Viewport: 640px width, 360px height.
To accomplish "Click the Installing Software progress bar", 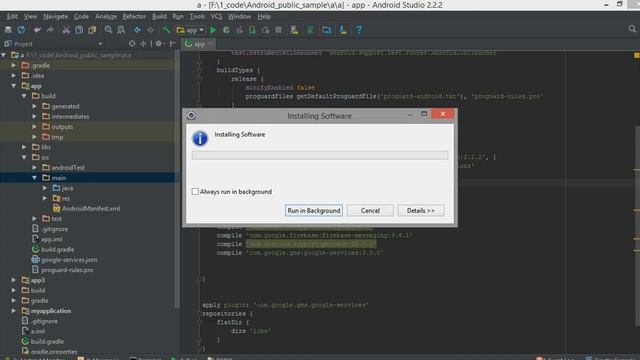I will click(320, 156).
